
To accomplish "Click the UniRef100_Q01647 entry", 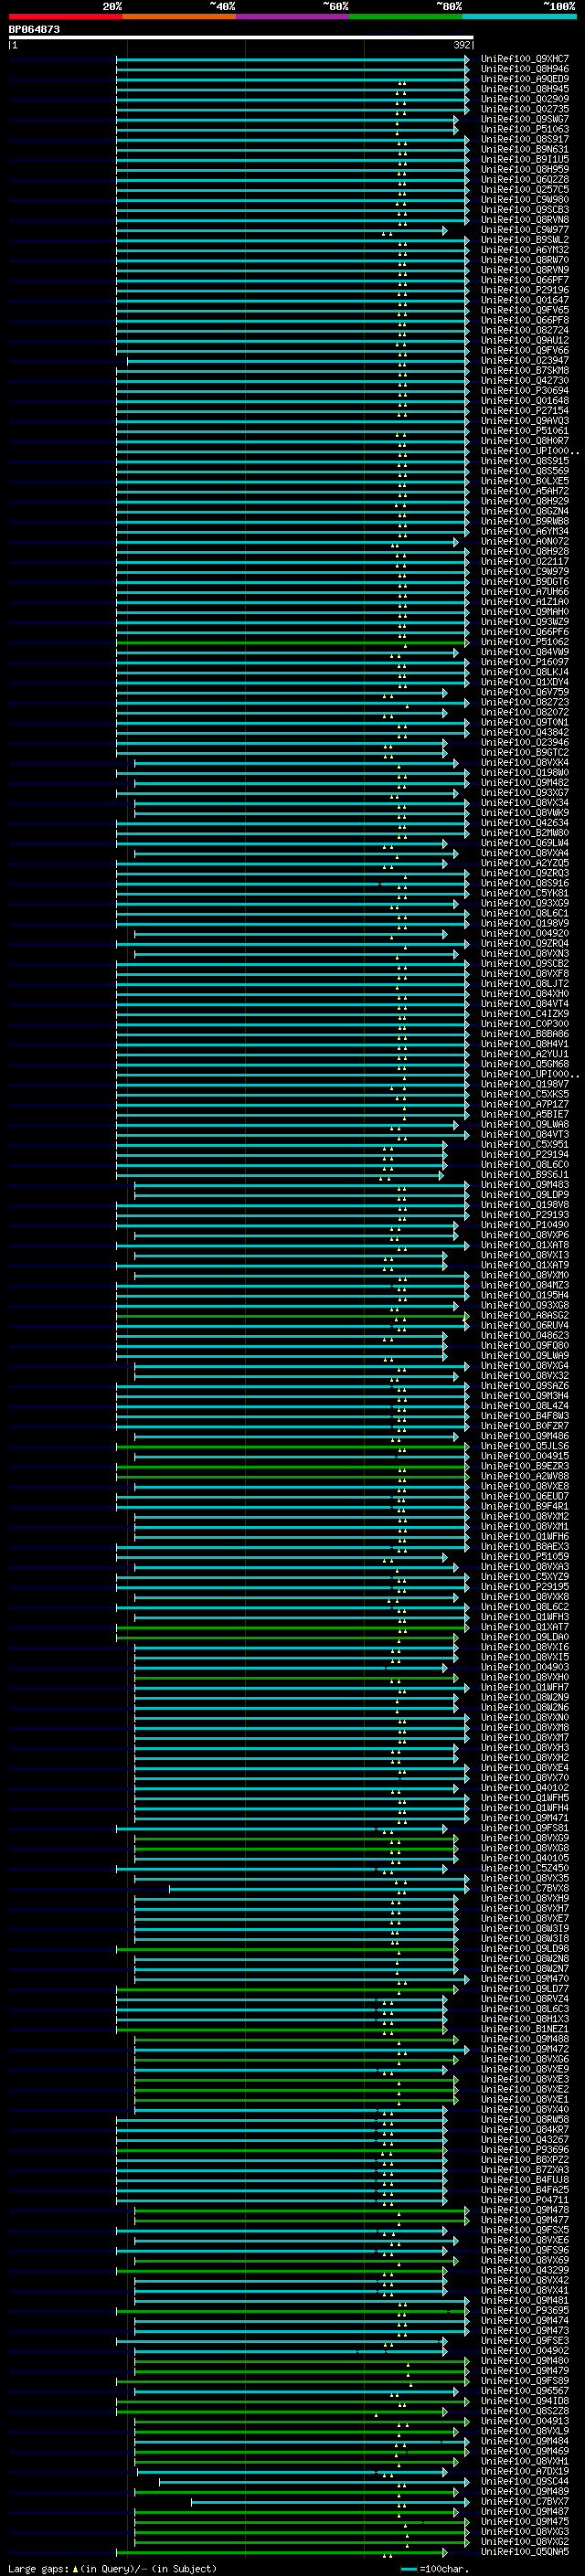I will tap(525, 300).
